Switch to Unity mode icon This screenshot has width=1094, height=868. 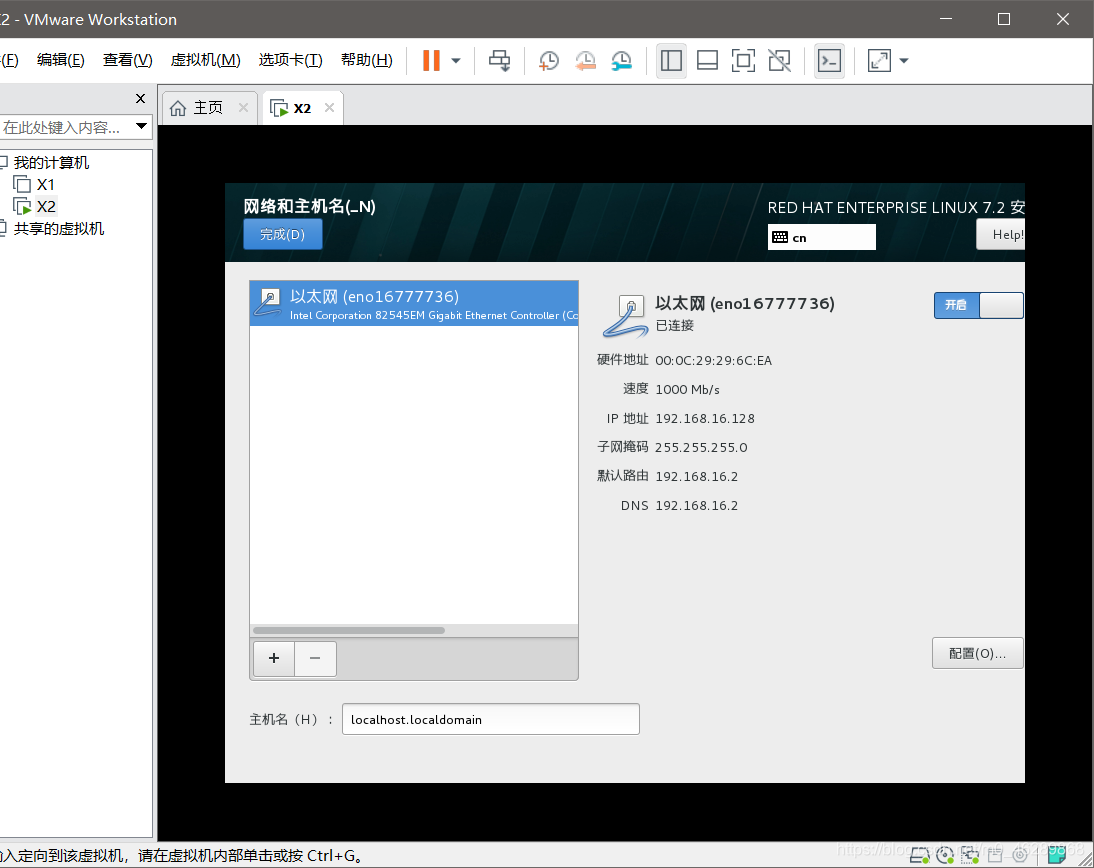pyautogui.click(x=779, y=61)
